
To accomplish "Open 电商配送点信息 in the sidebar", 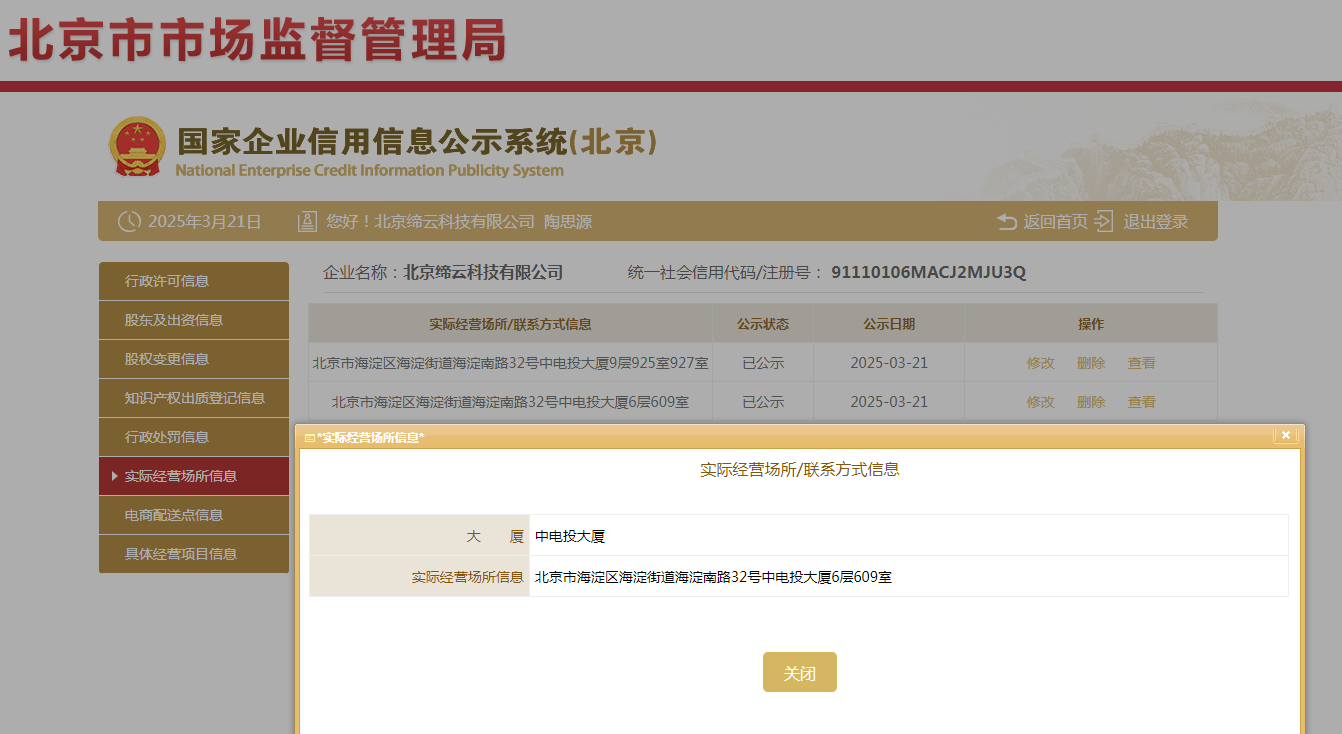I will tap(194, 515).
